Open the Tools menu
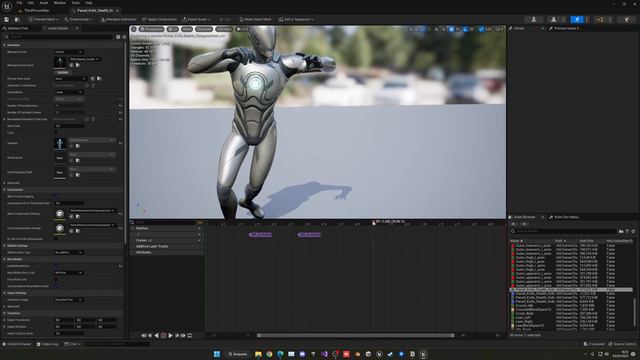640x360 pixels. coord(76,3)
